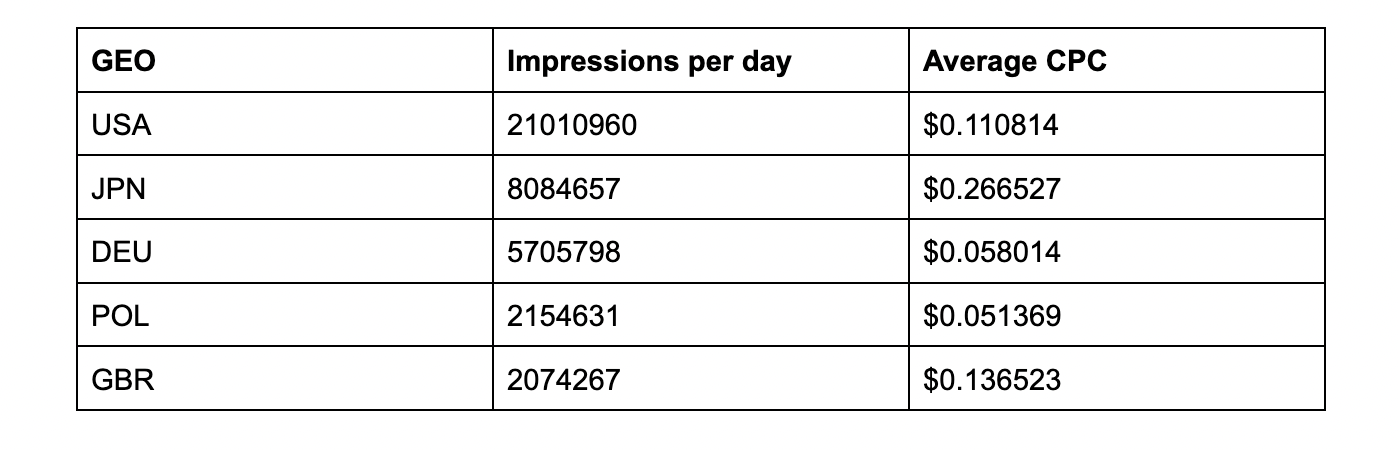
Task: Click the Impressions per day header
Action: point(649,62)
